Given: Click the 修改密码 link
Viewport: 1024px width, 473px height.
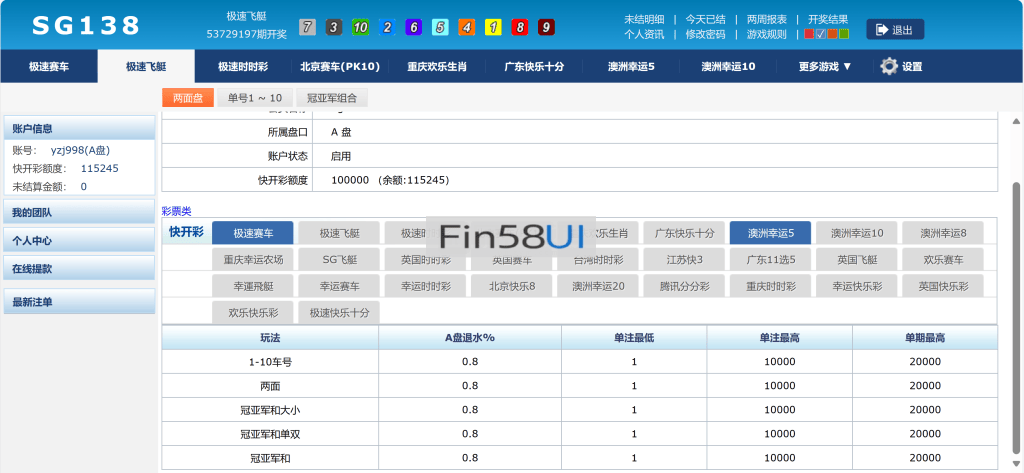Looking at the screenshot, I should (705, 34).
